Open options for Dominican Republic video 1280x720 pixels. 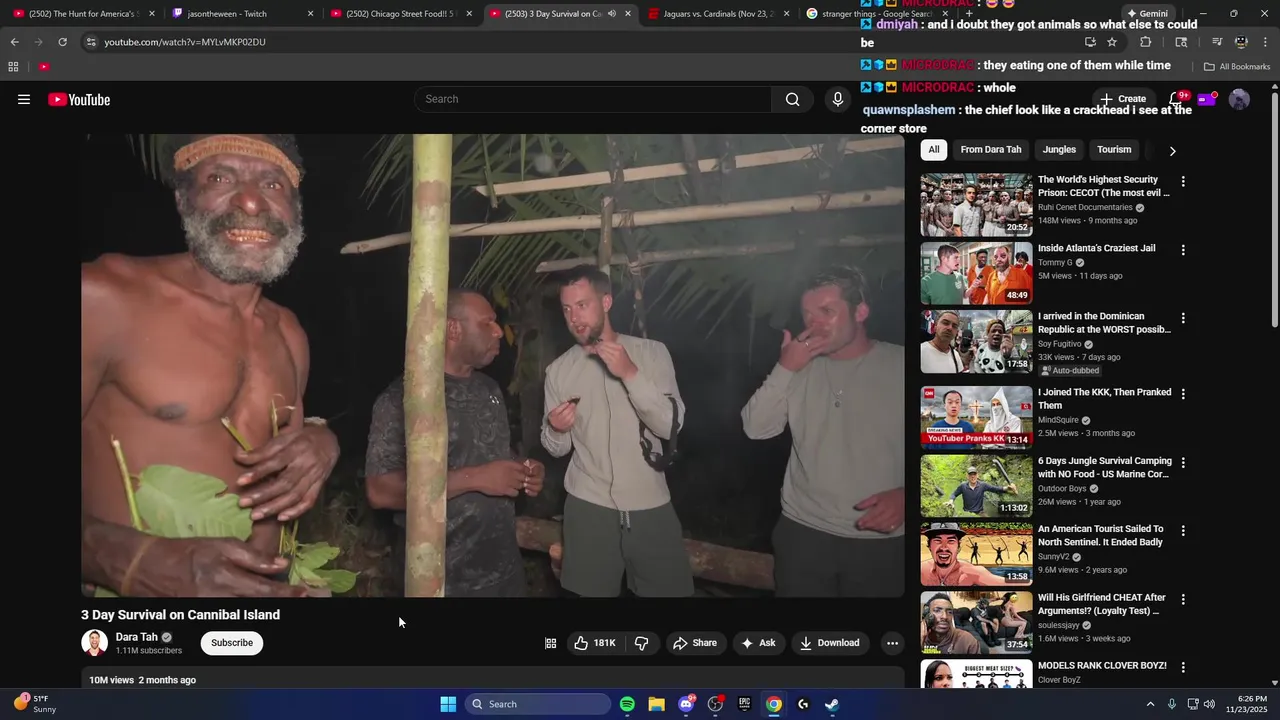1183,318
